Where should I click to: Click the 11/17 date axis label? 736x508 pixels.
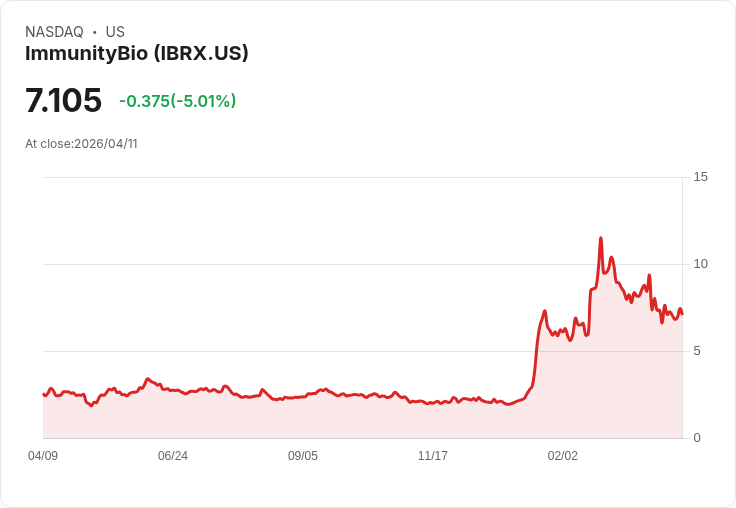[433, 455]
